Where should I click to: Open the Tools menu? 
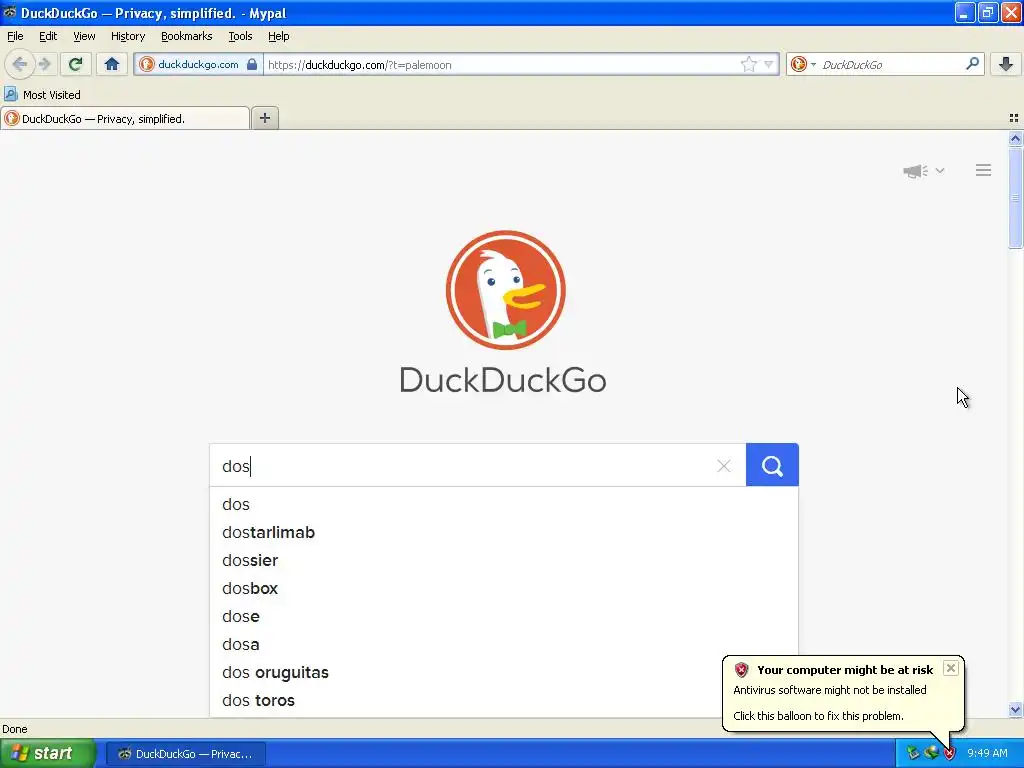[x=240, y=36]
